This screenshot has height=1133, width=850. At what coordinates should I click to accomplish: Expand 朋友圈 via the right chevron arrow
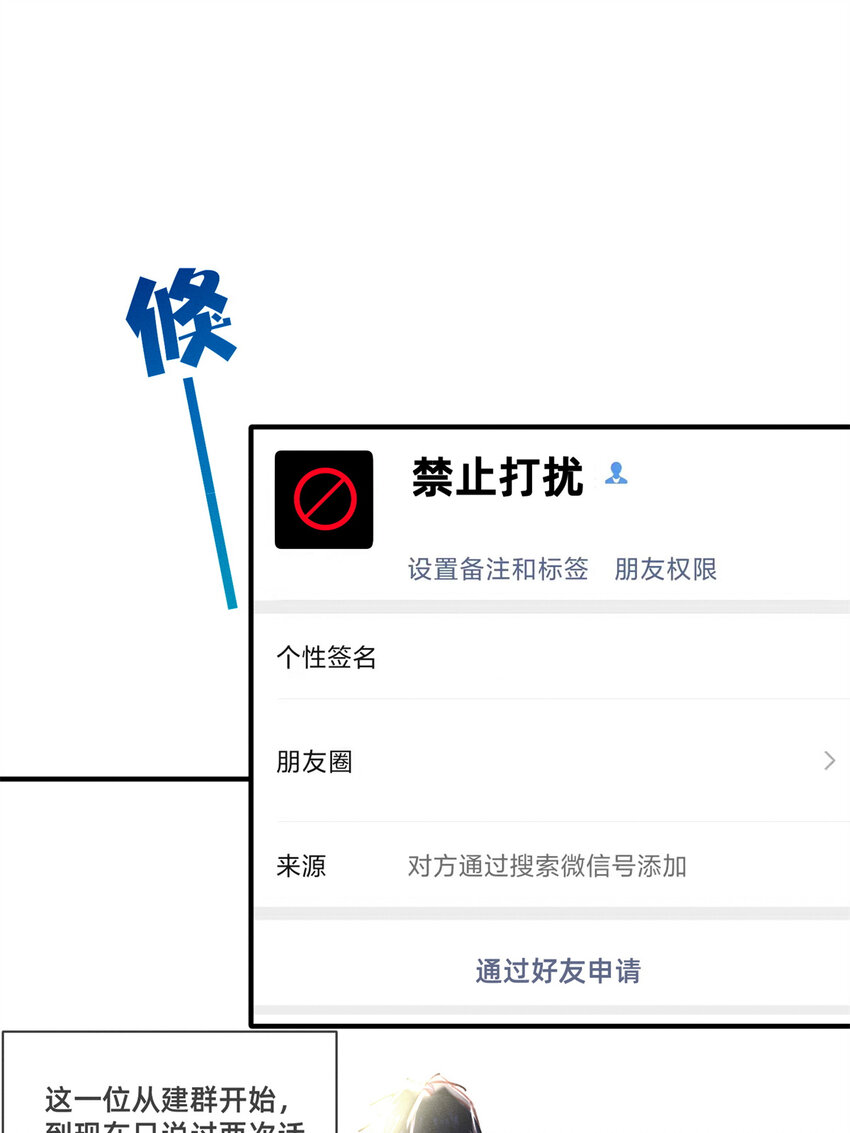[x=829, y=760]
